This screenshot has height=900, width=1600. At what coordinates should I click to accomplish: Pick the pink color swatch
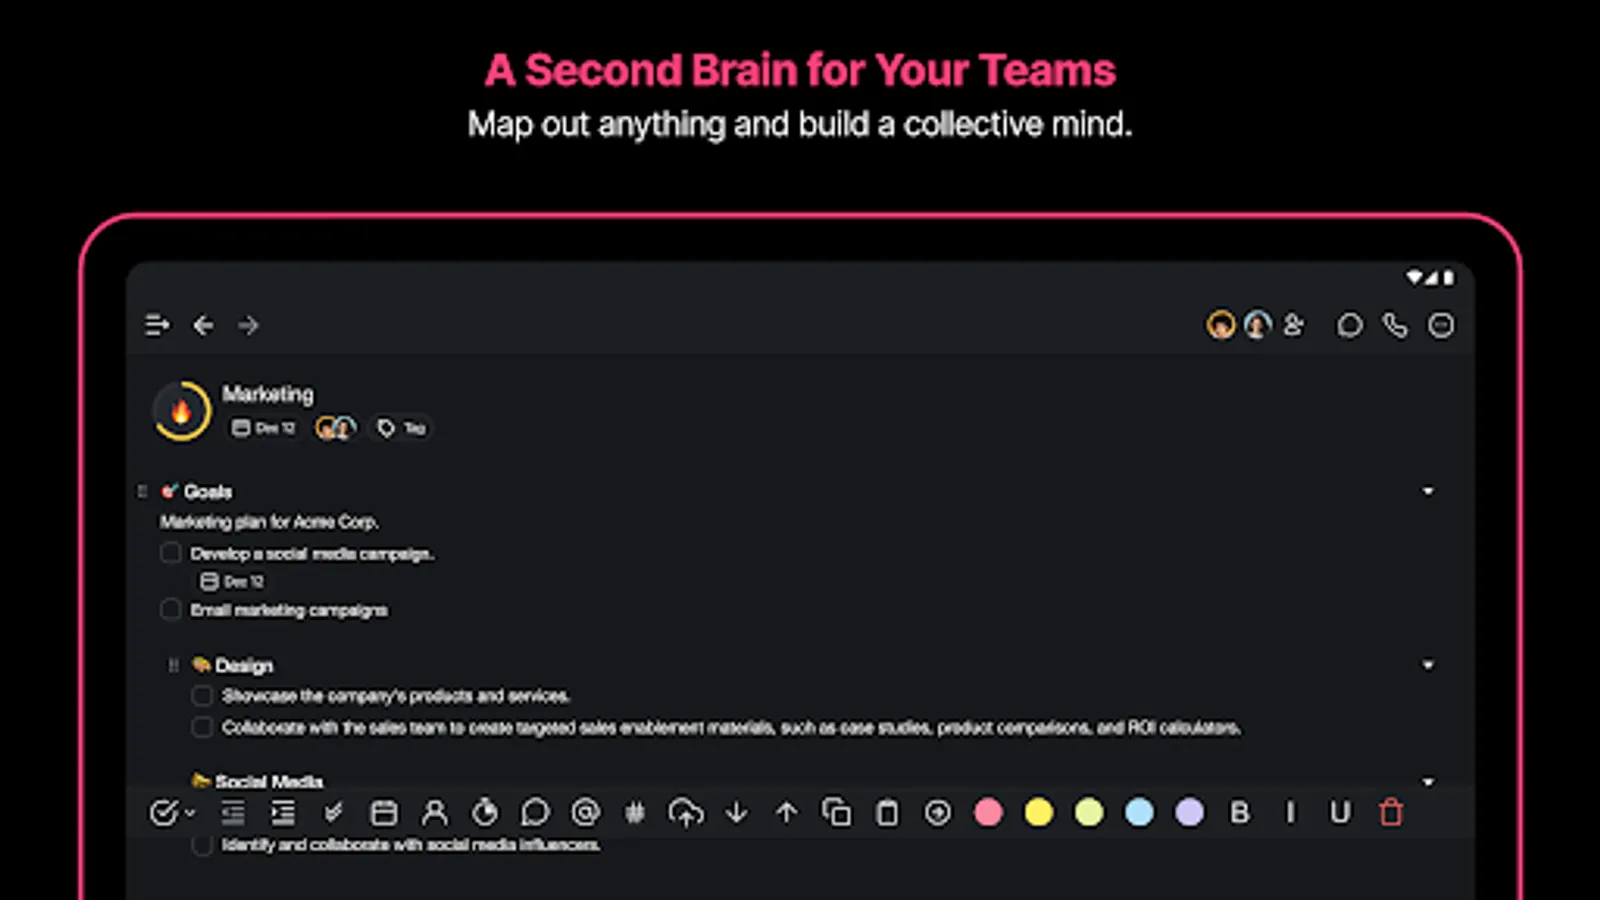(x=988, y=813)
